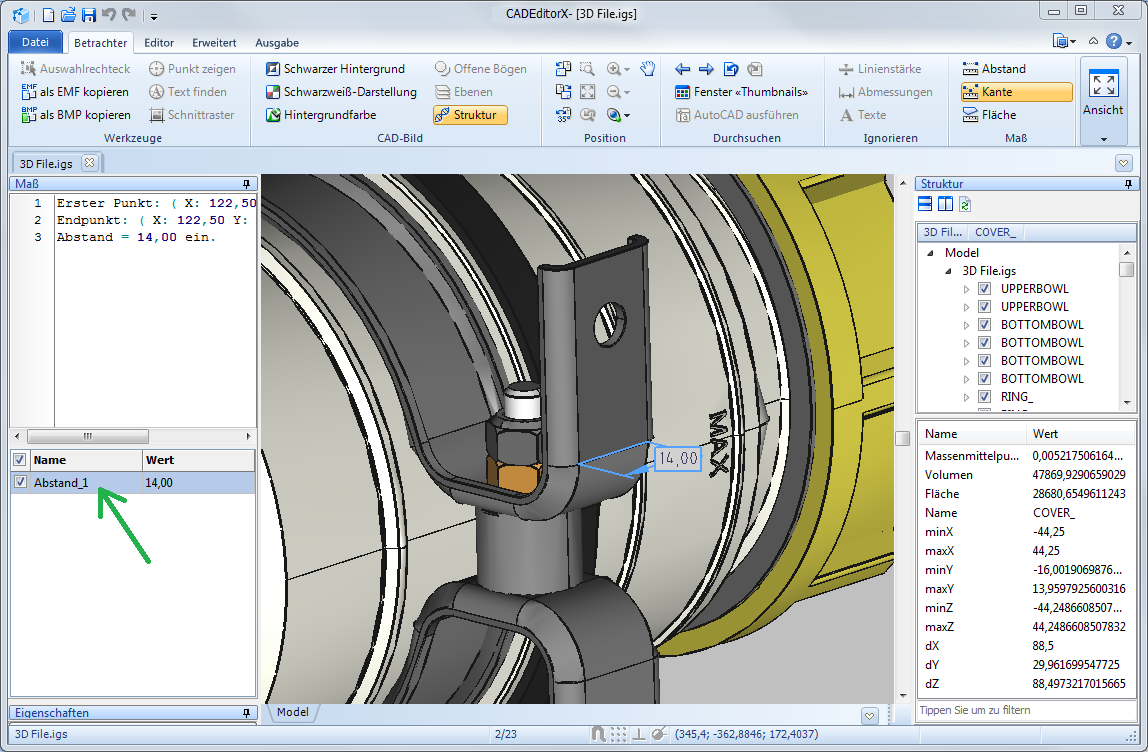This screenshot has width=1148, height=752.
Task: Switch to the Ausgabe ribbon tab
Action: pyautogui.click(x=277, y=43)
